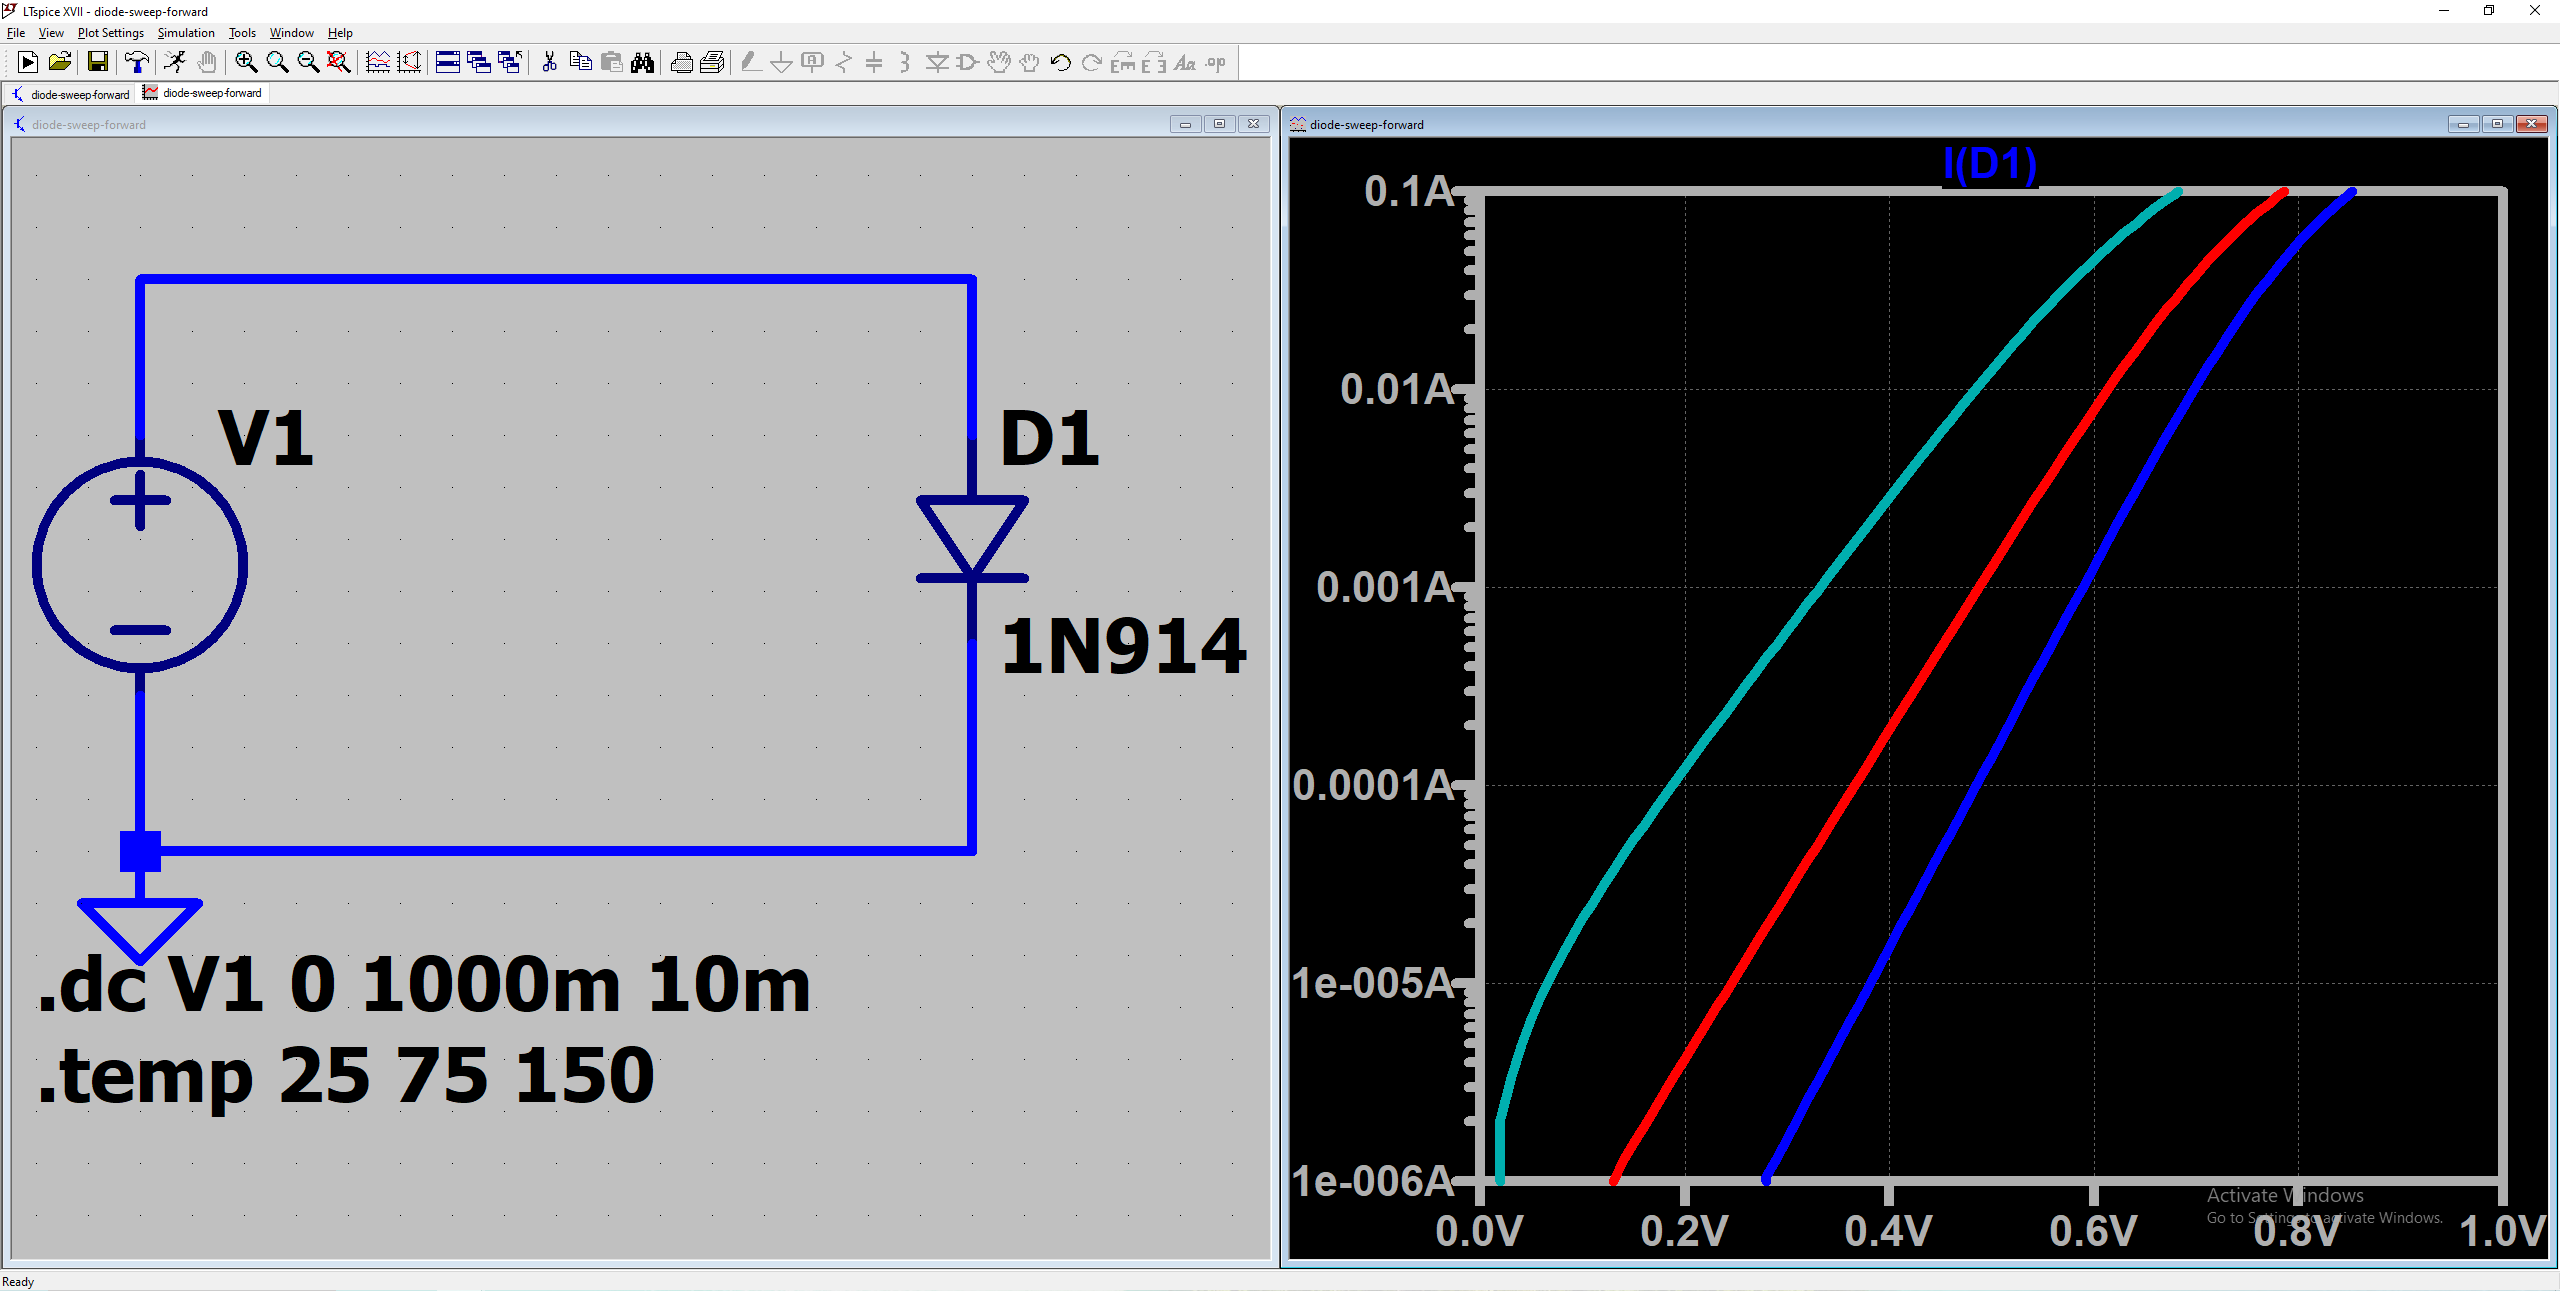The height and width of the screenshot is (1291, 2560).
Task: Click the Zoom to fit icon
Action: pyautogui.click(x=339, y=63)
